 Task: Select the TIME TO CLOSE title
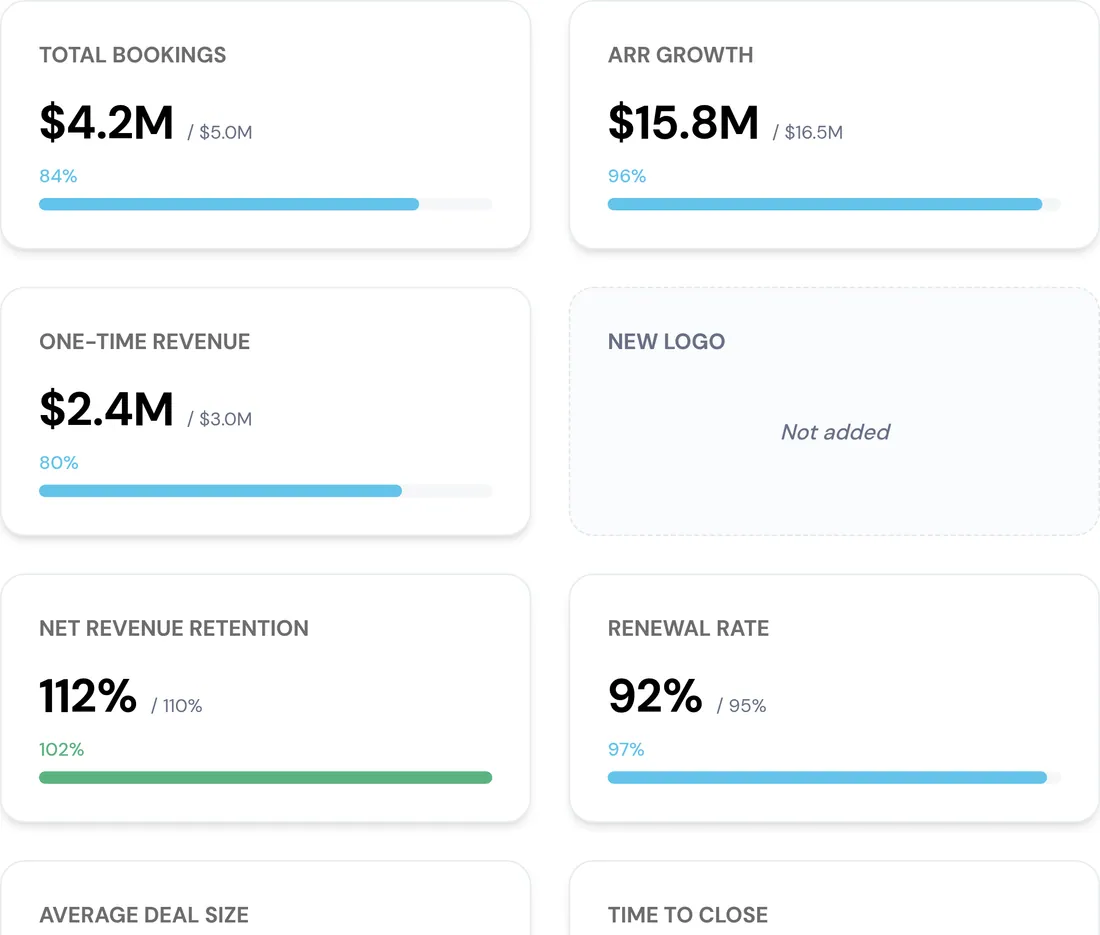688,915
